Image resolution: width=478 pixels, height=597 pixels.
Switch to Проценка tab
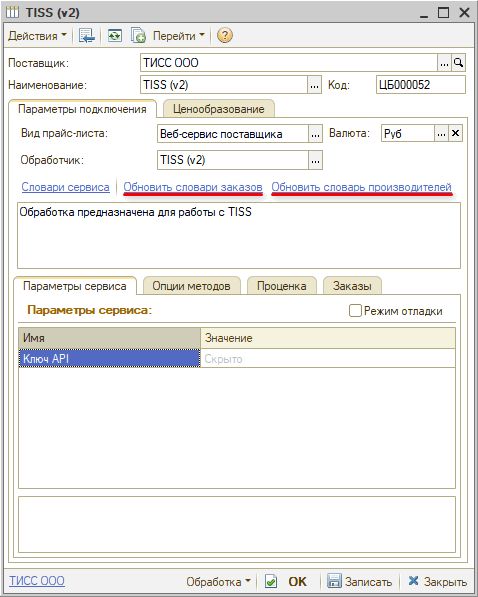point(281,286)
